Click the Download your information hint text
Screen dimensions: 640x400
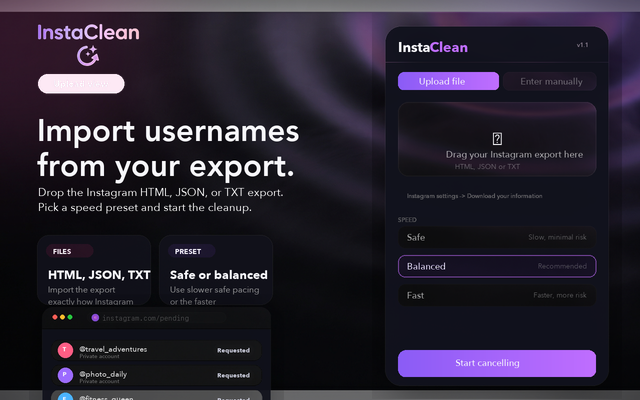[474, 196]
